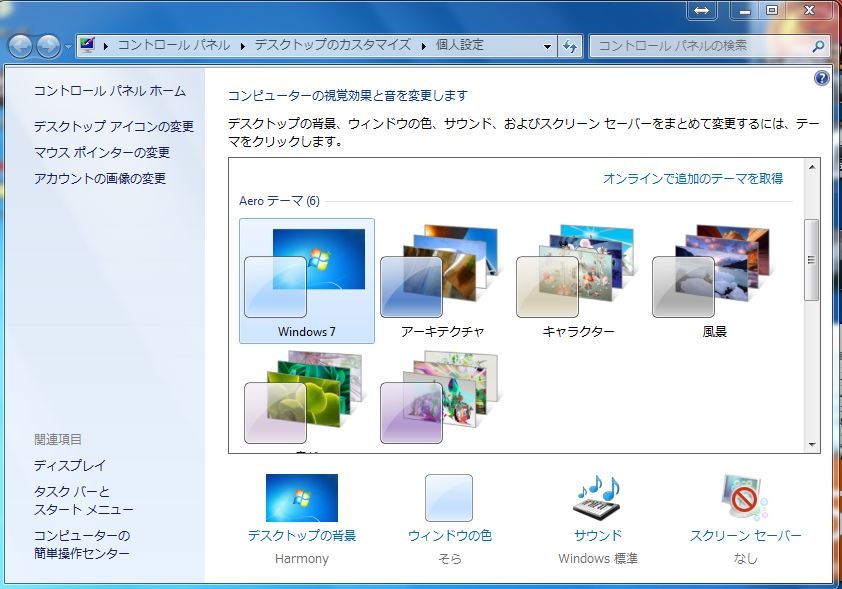This screenshot has width=842, height=589.
Task: Click 関連項目 section label
Action: (58, 440)
